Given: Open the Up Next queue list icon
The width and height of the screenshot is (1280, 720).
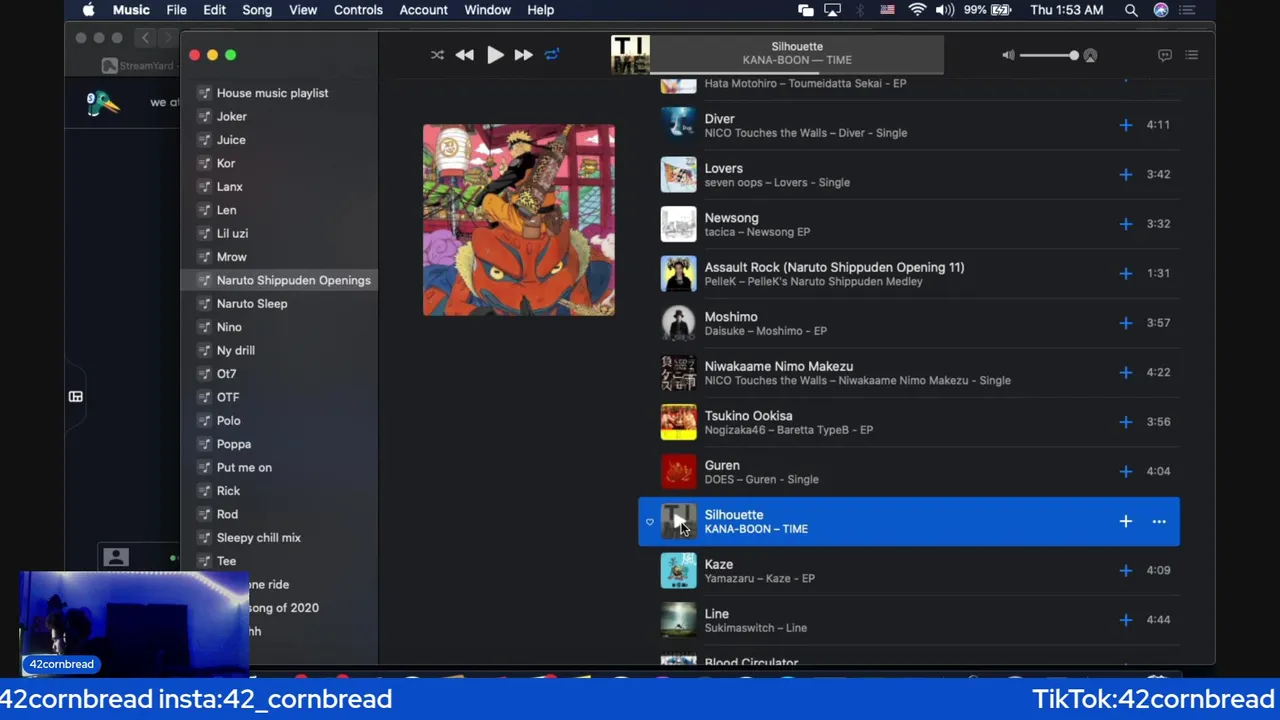Looking at the screenshot, I should point(1191,55).
